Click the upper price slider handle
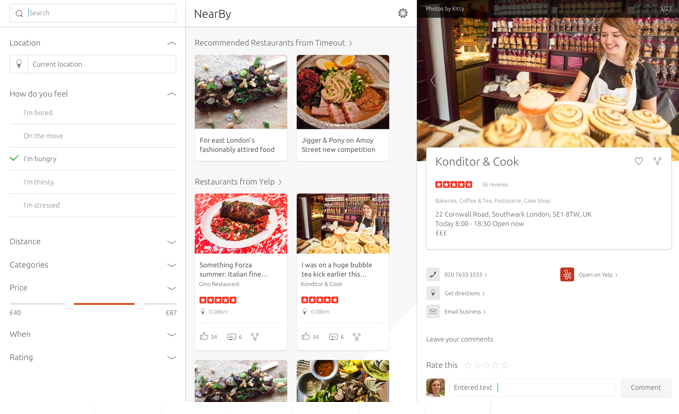Viewport: 679px width, 414px height. [139, 304]
